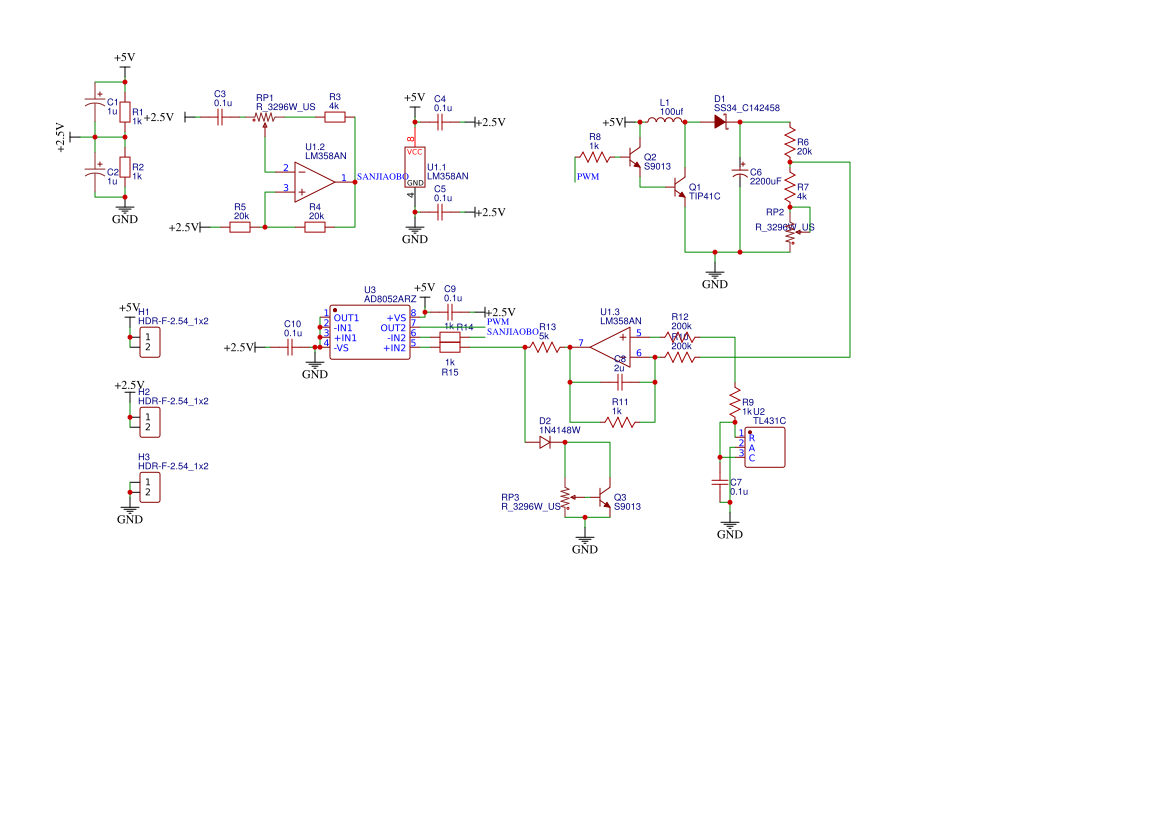Click the D1 SS34 diode symbol
Viewport: 1169px width, 828px height.
coord(720,121)
